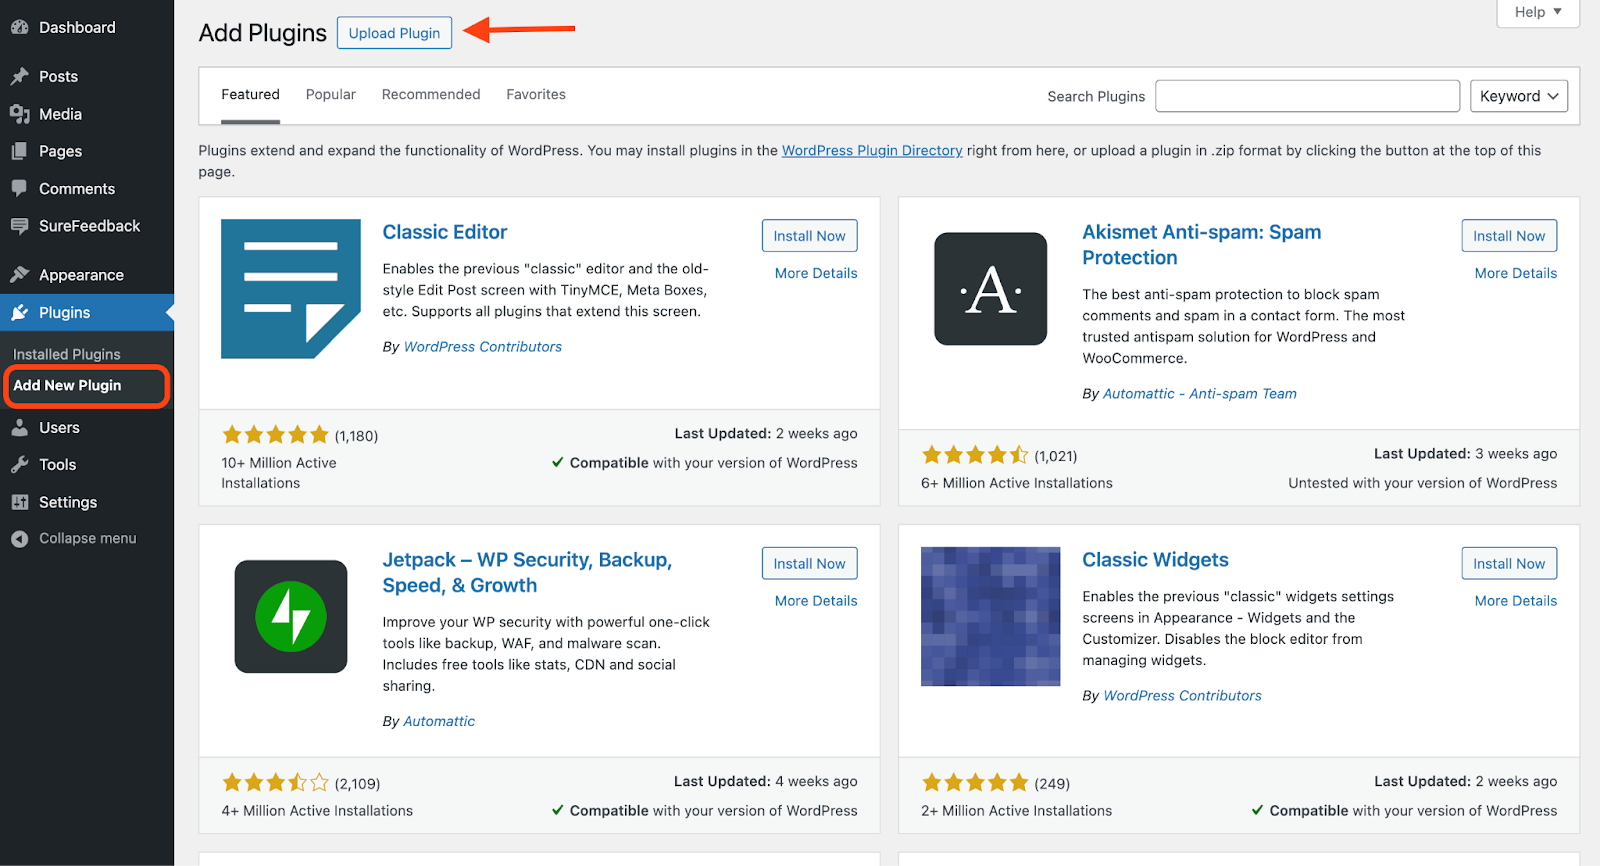Viewport: 1600px width, 866px height.
Task: Click the '10+ Million Active Installations' text
Action: click(279, 473)
